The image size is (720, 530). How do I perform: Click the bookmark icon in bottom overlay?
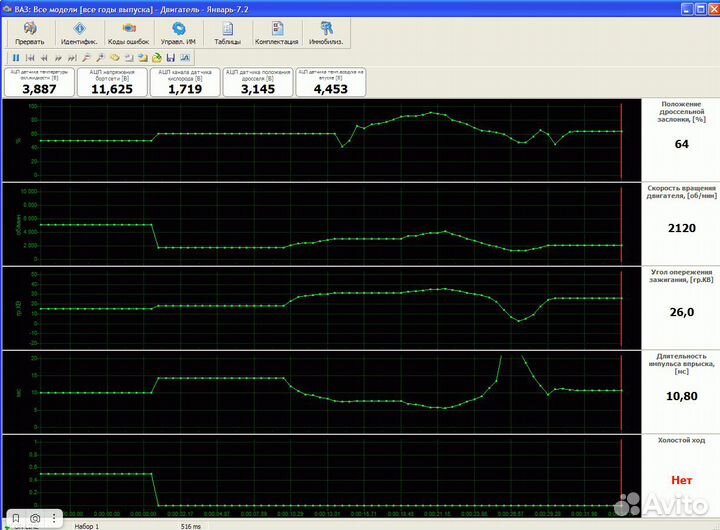point(14,520)
